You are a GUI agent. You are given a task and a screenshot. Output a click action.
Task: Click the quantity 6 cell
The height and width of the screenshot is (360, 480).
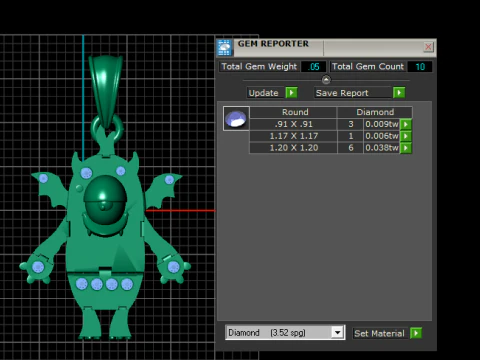(351, 148)
